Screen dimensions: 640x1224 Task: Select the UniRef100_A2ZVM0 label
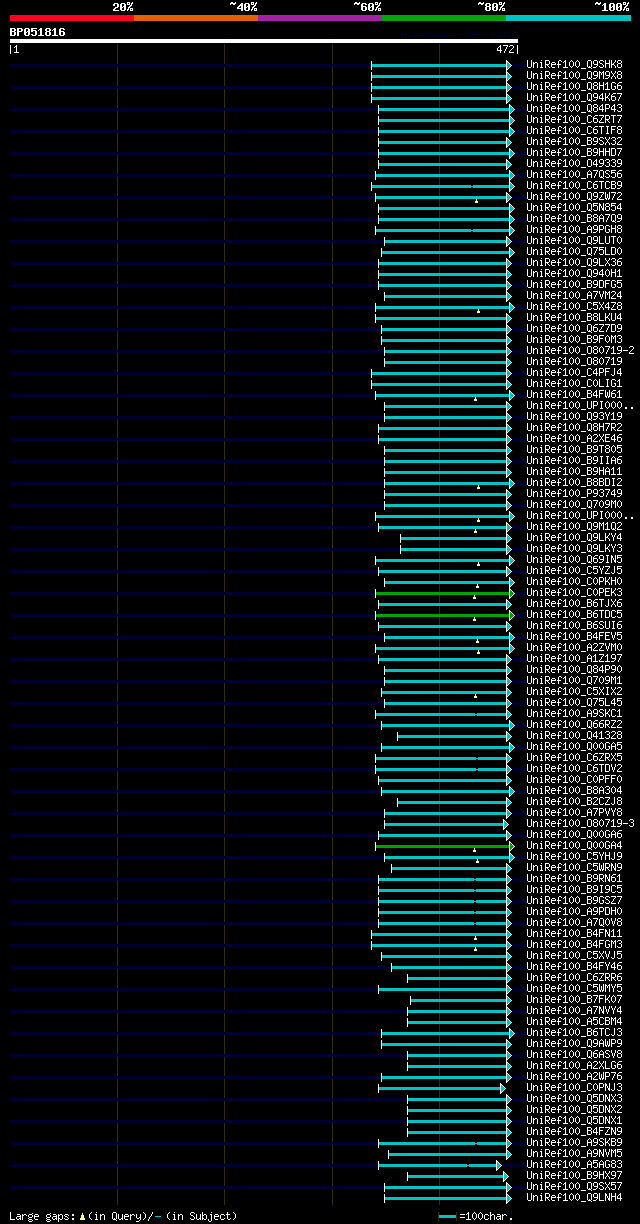574,647
